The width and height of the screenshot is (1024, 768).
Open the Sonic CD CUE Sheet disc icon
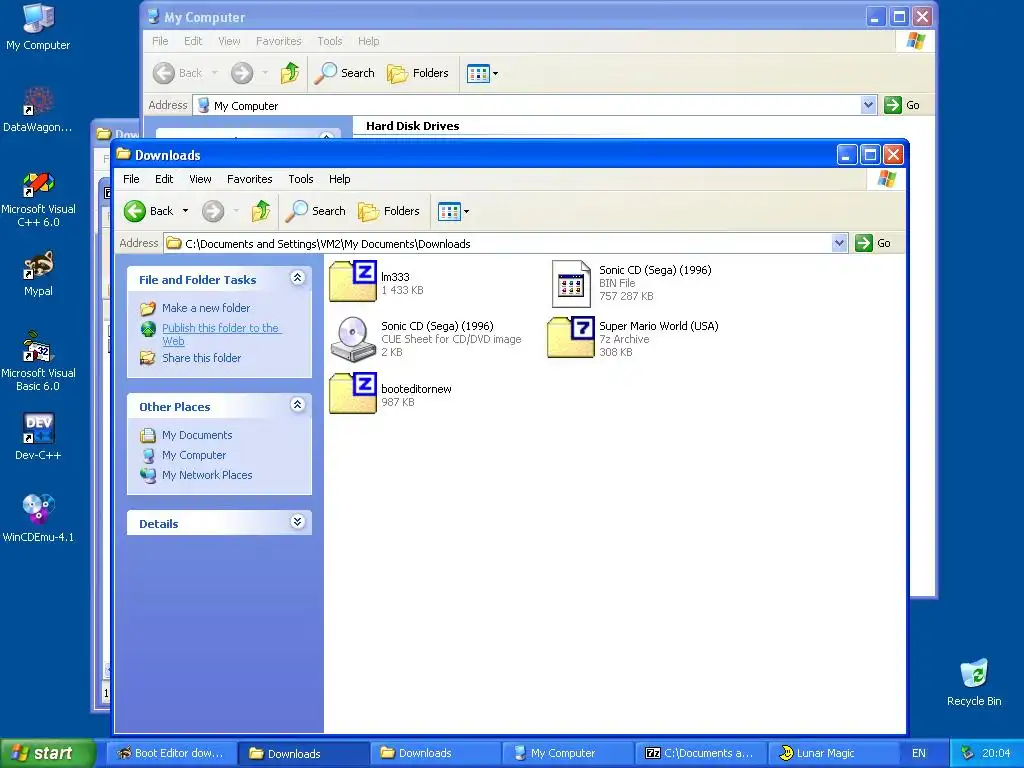[353, 339]
